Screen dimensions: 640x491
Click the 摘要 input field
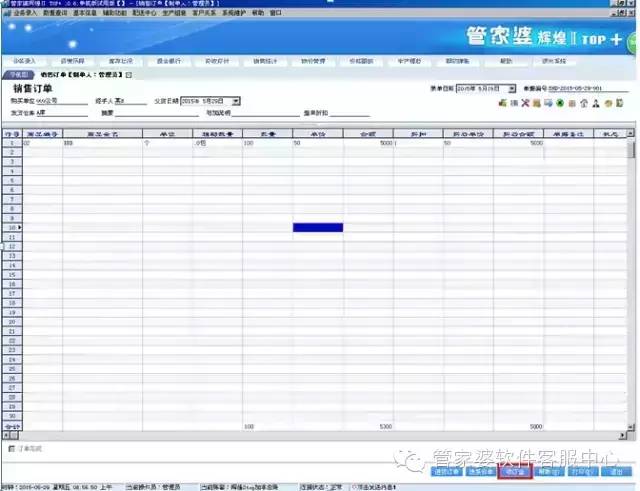click(157, 113)
